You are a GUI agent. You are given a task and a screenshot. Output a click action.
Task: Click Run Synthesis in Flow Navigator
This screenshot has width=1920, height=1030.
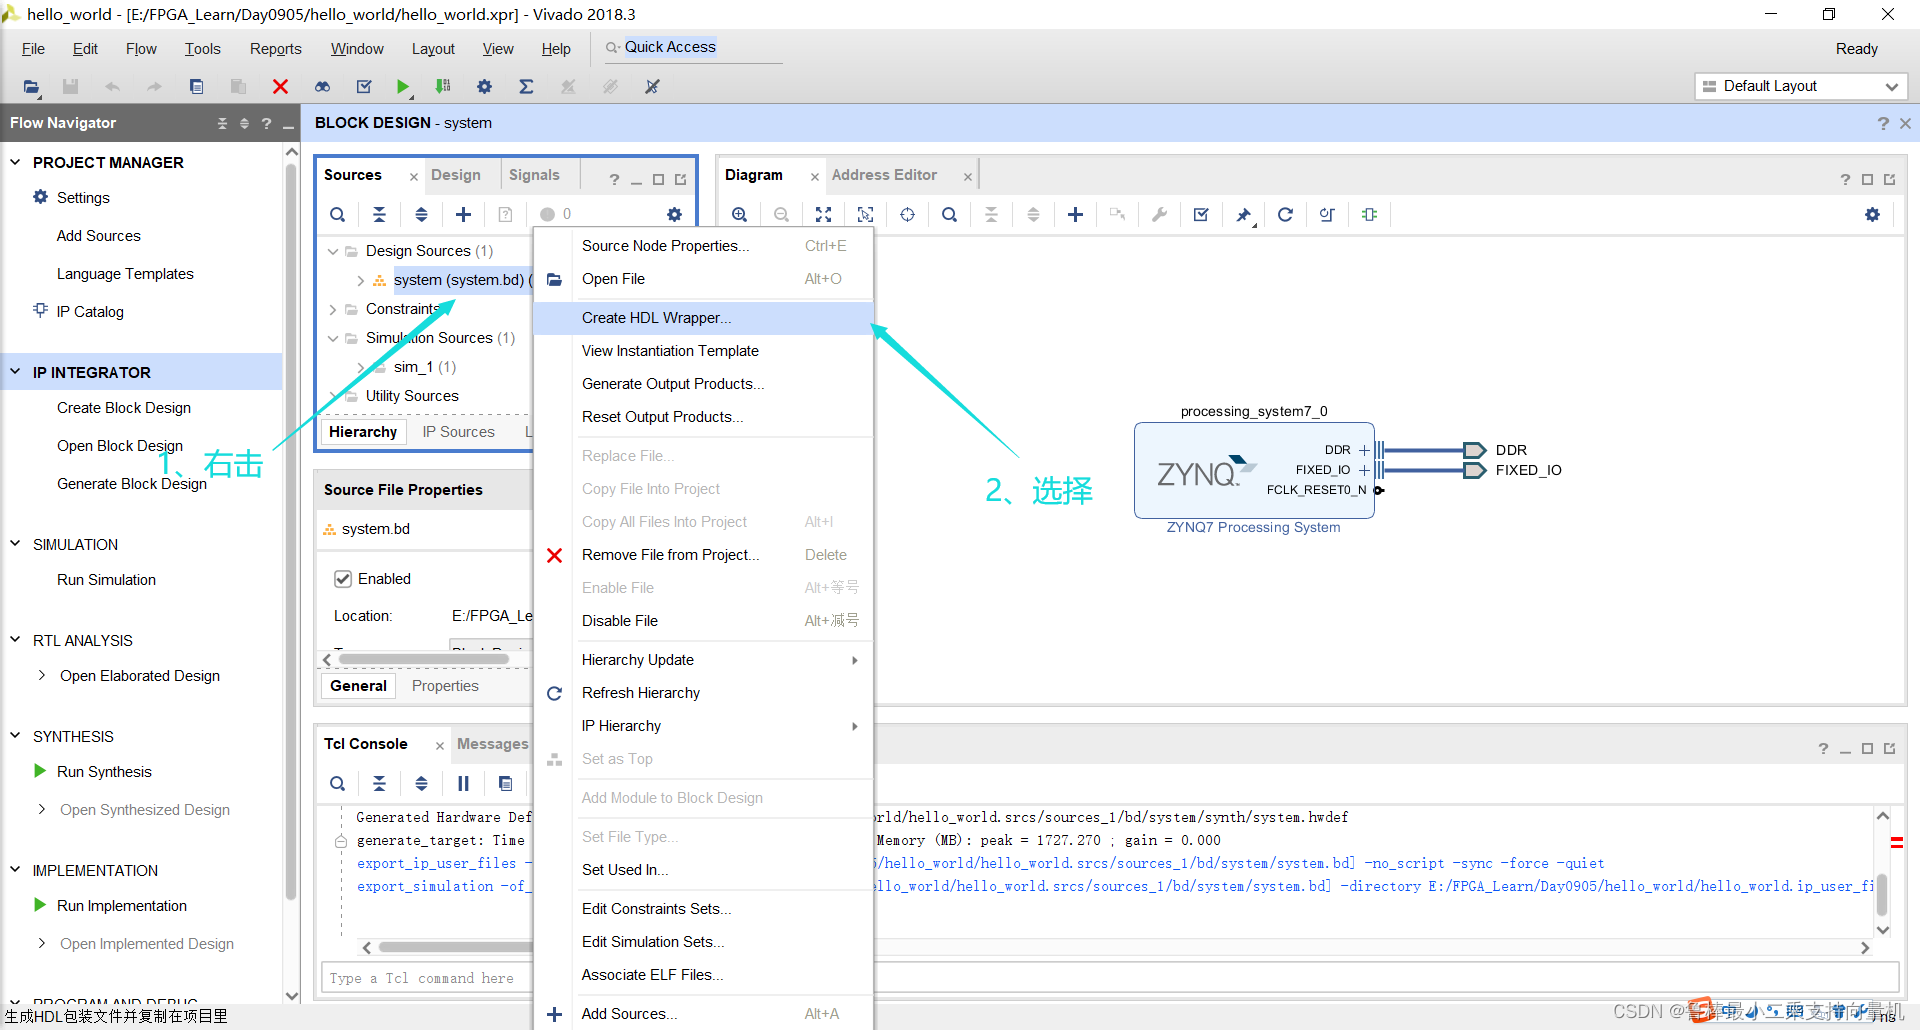(104, 772)
